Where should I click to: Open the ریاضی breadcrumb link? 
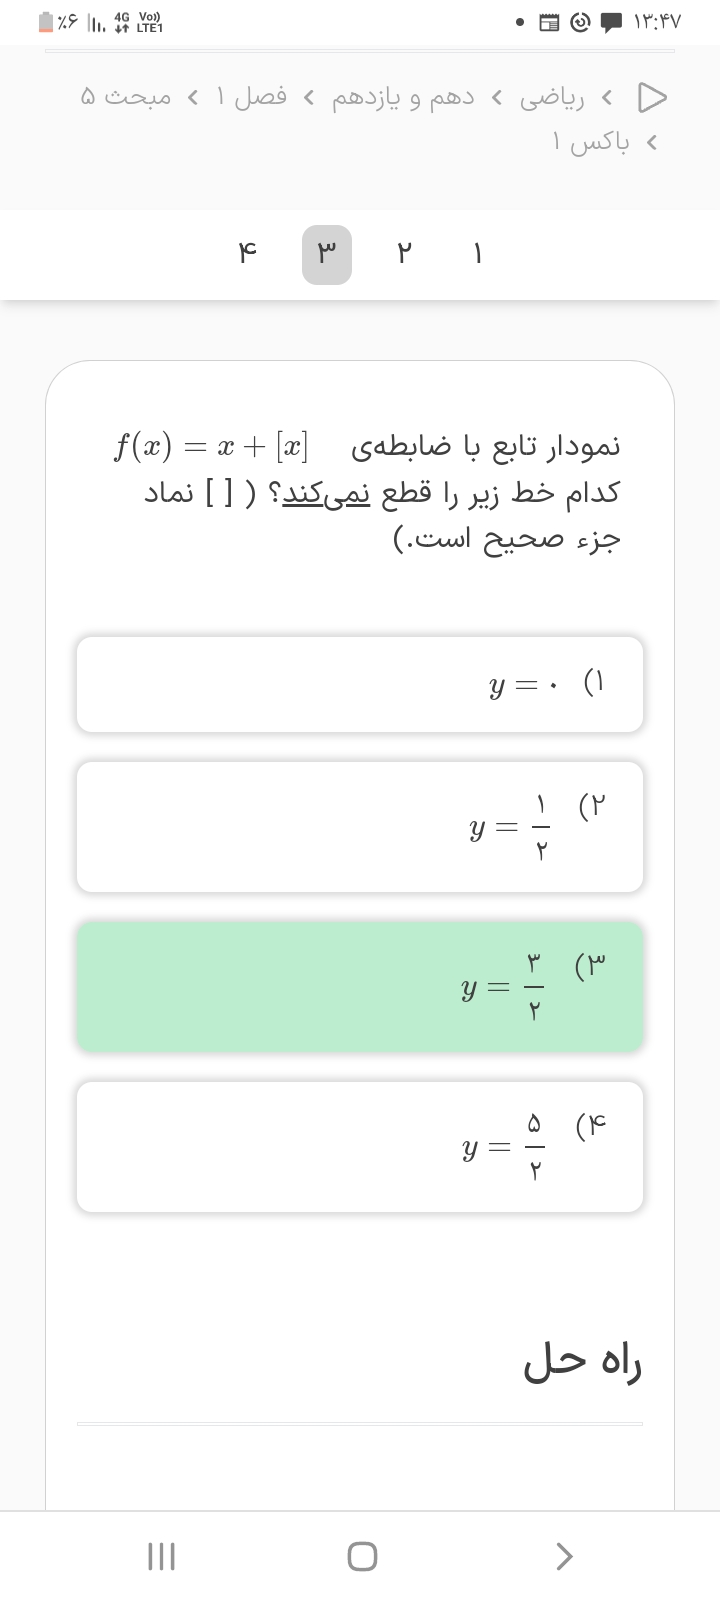pos(552,97)
